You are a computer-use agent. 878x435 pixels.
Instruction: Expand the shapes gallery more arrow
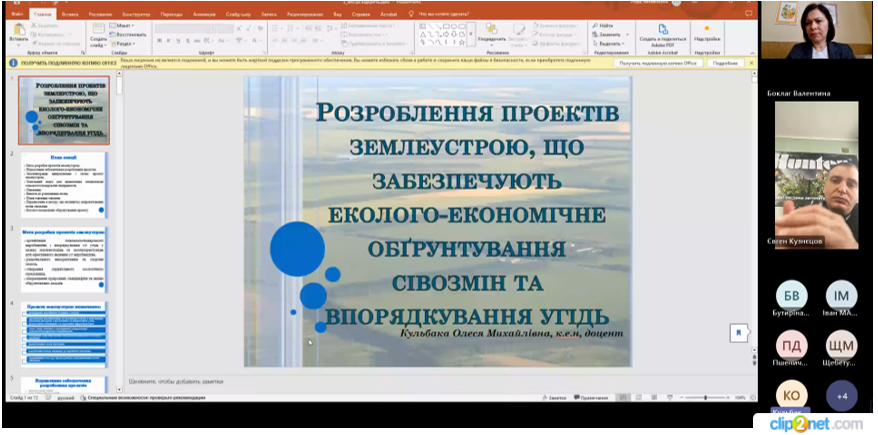(470, 34)
